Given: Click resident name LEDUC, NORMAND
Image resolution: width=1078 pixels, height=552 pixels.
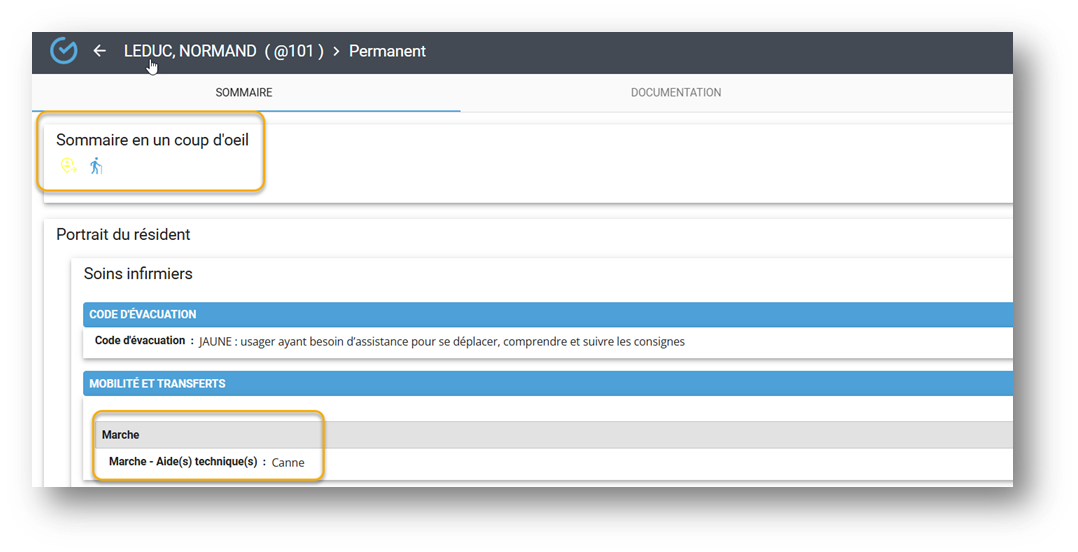Looking at the screenshot, I should point(190,51).
